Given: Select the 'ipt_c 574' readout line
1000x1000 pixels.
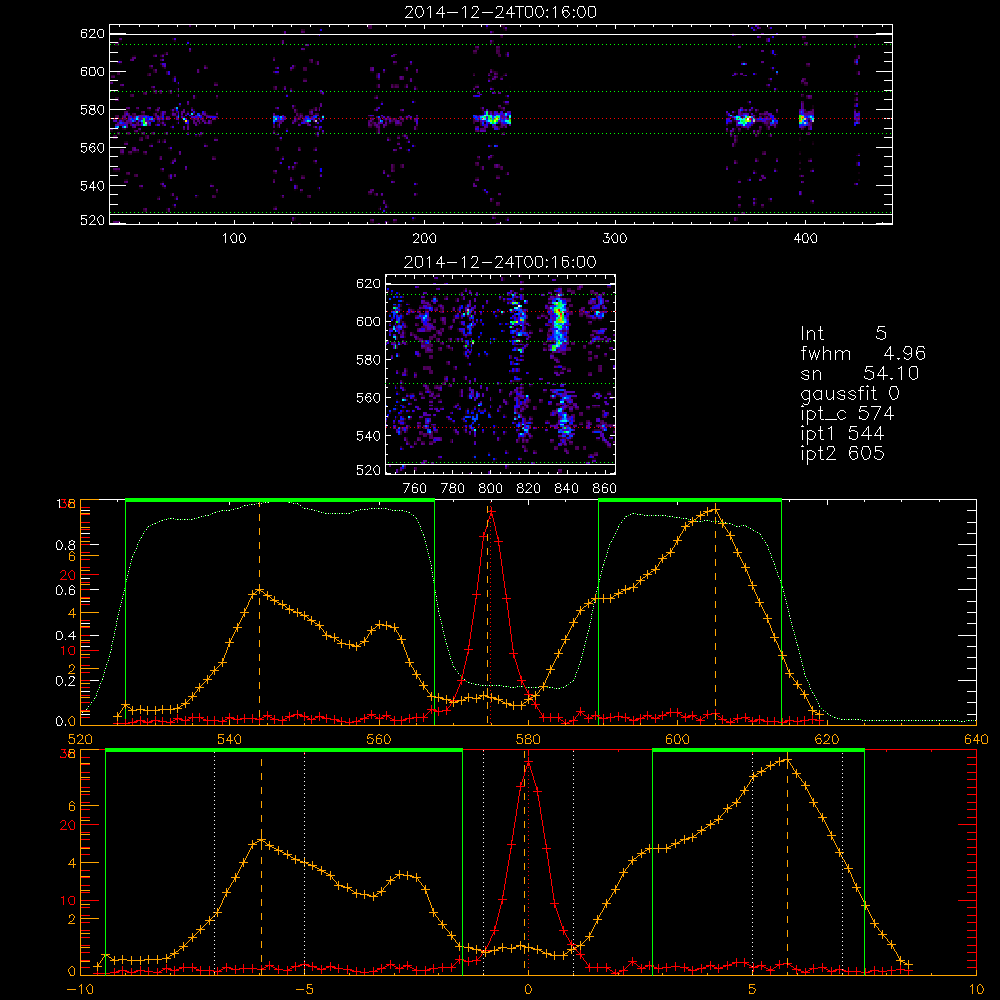Looking at the screenshot, I should pos(848,414).
